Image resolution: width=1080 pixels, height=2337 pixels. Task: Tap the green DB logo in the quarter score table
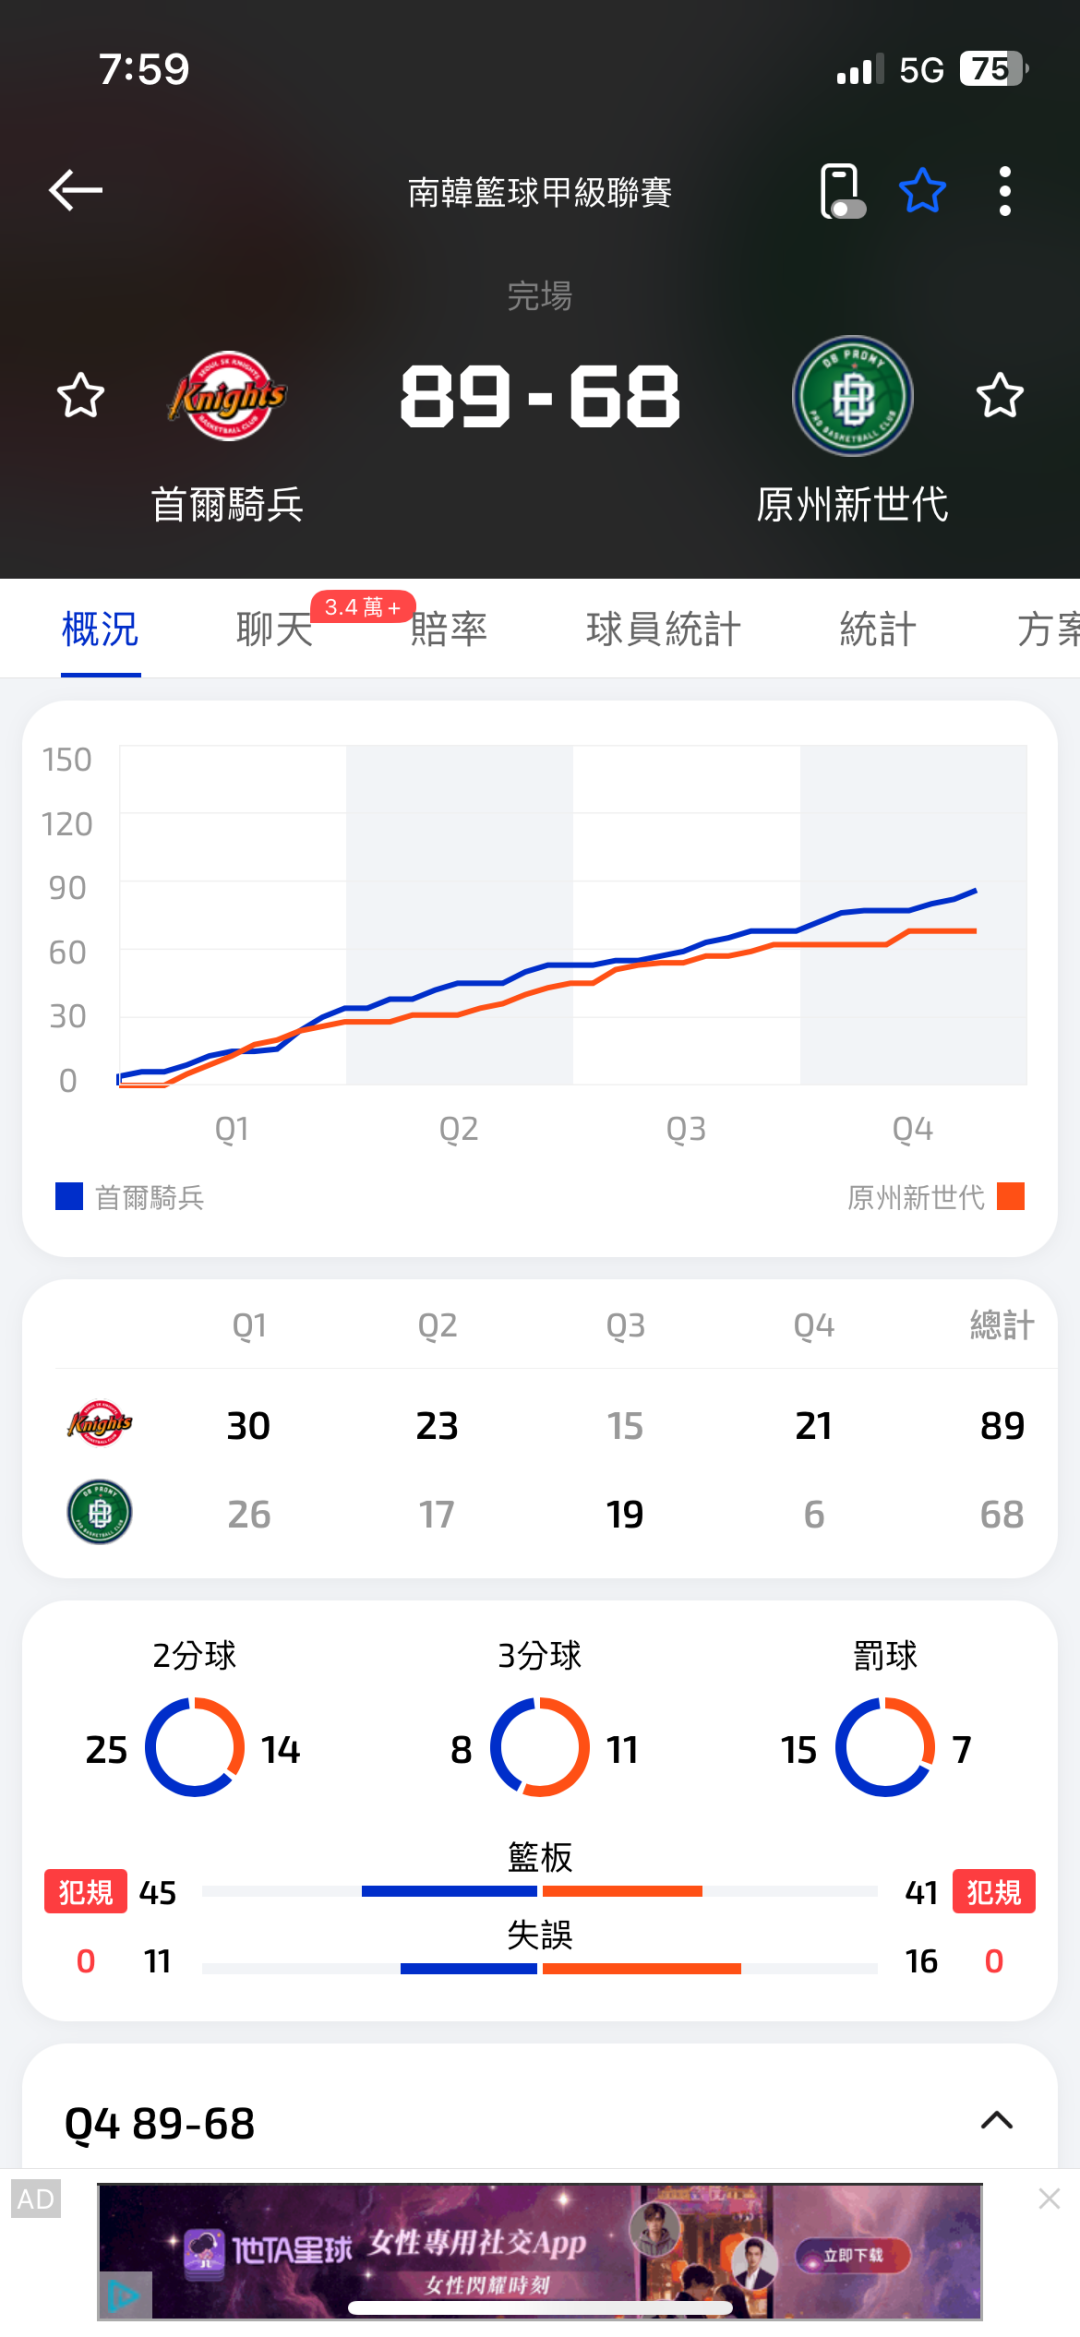100,1512
